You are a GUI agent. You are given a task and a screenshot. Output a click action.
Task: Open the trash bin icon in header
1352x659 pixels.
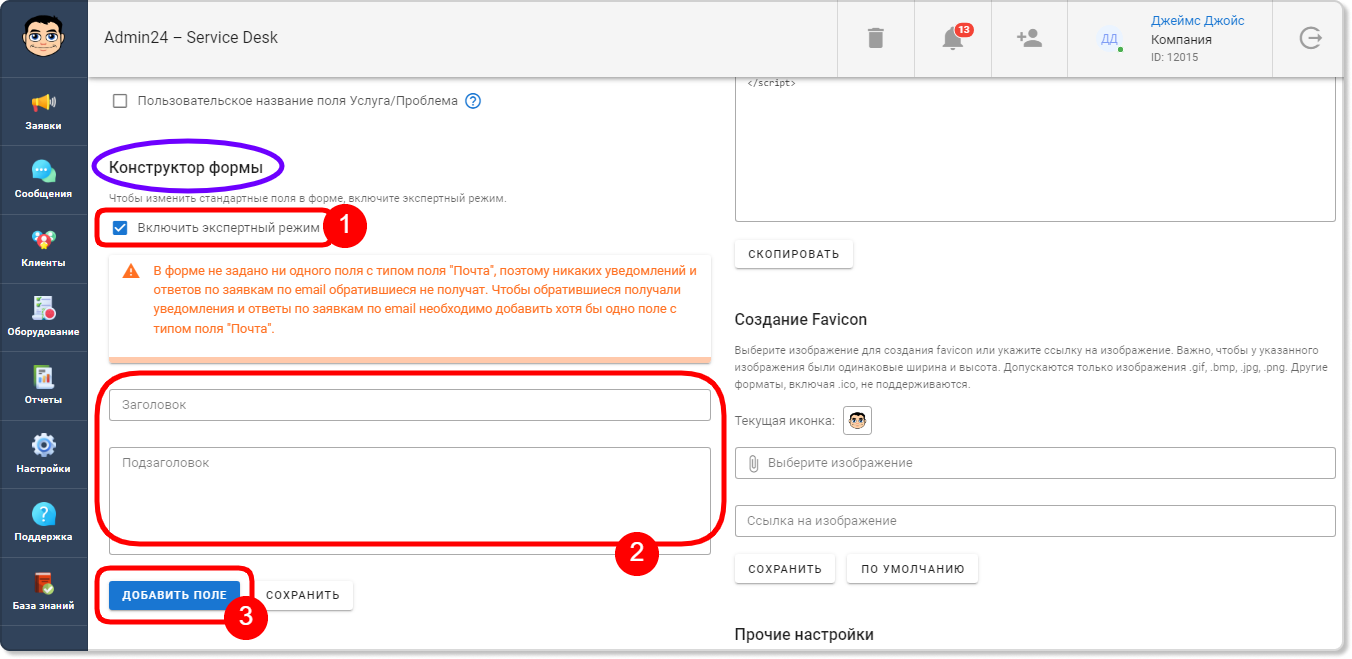(875, 38)
